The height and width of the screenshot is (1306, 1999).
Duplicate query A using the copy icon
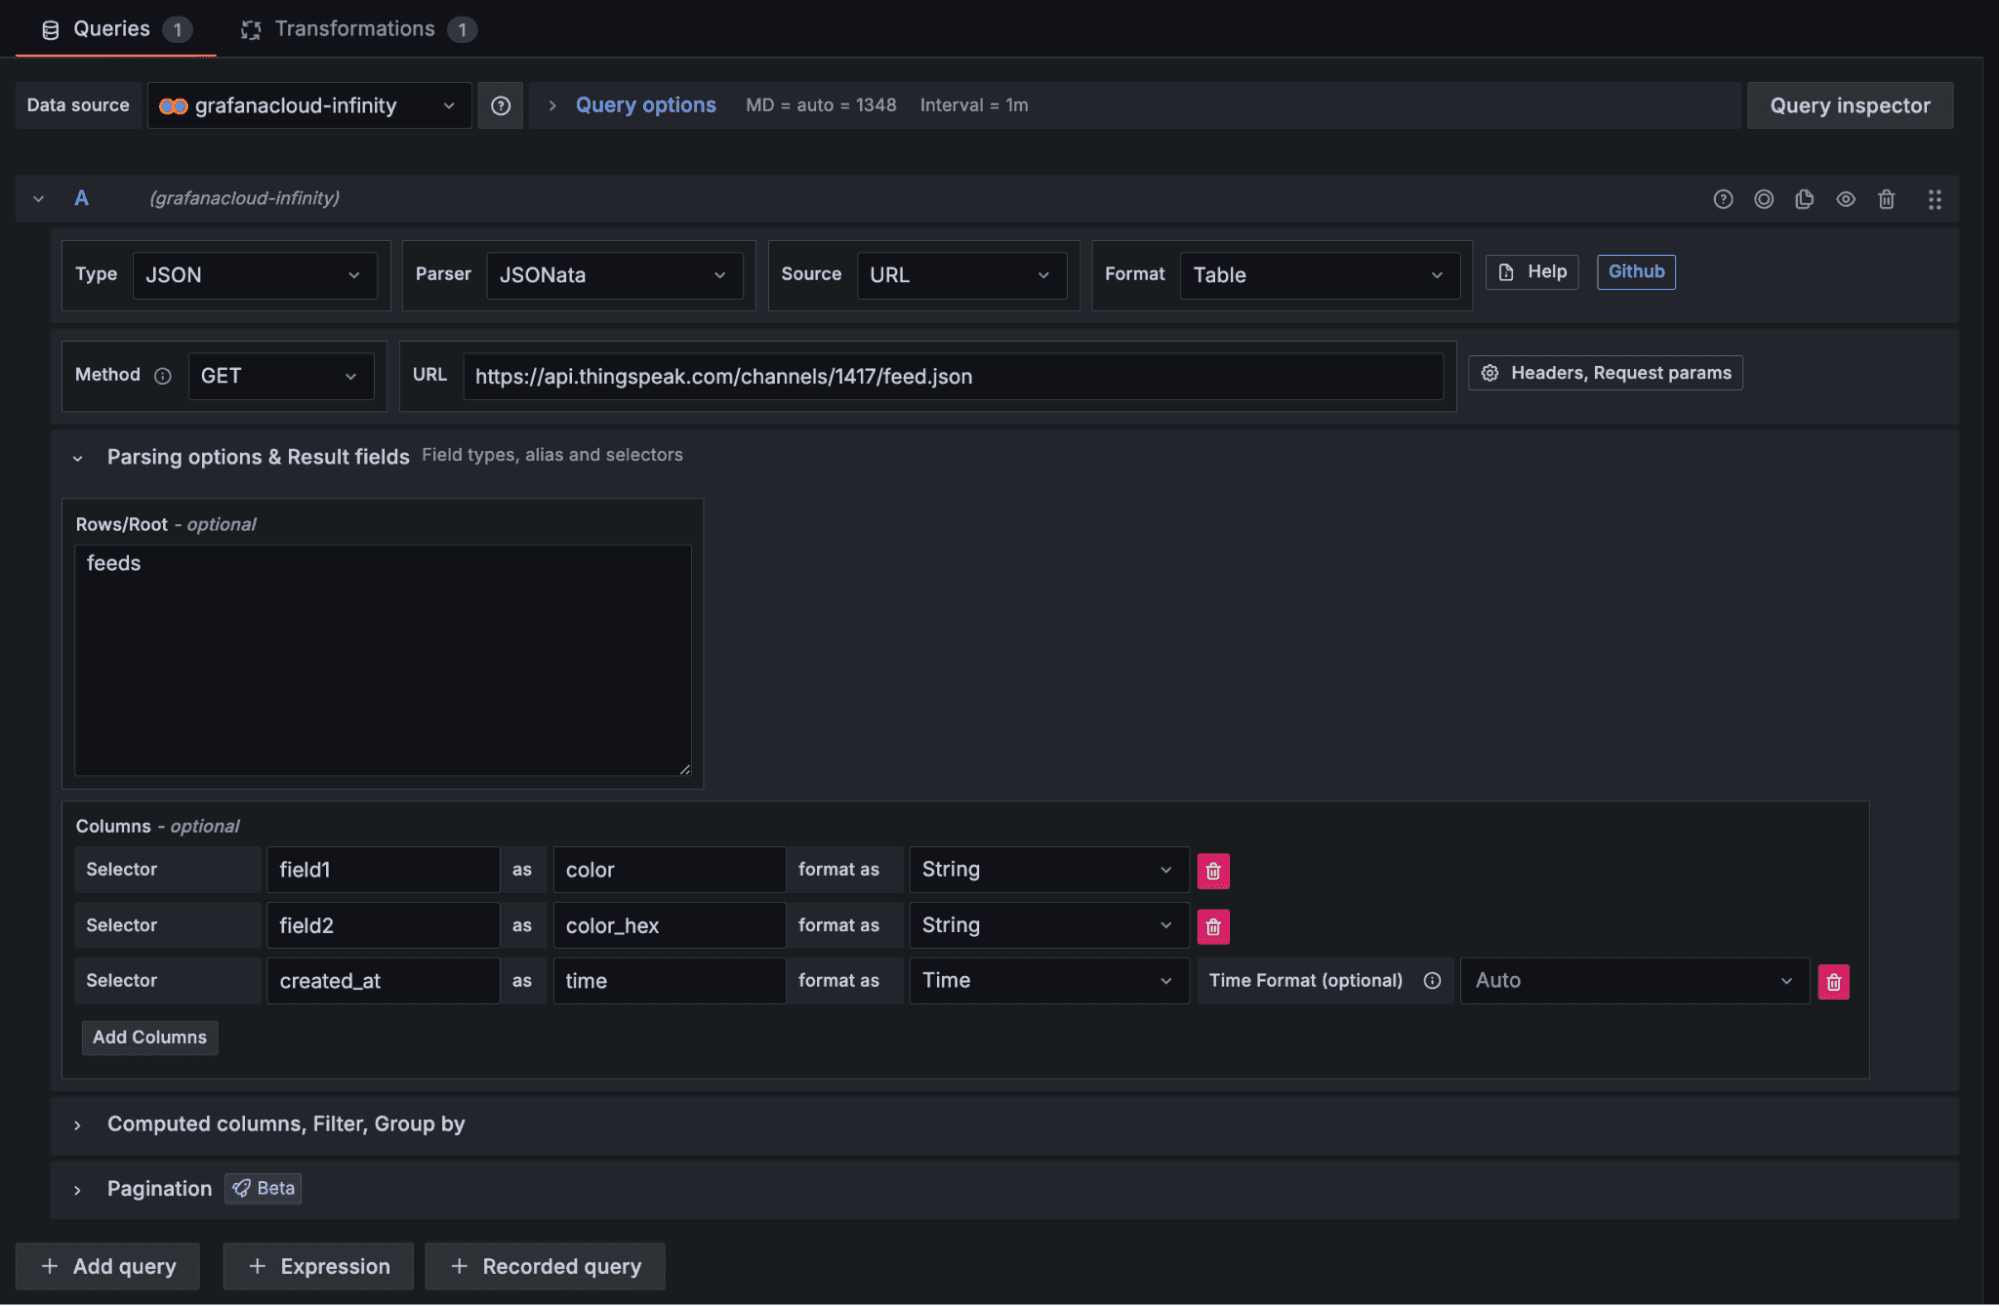1804,198
